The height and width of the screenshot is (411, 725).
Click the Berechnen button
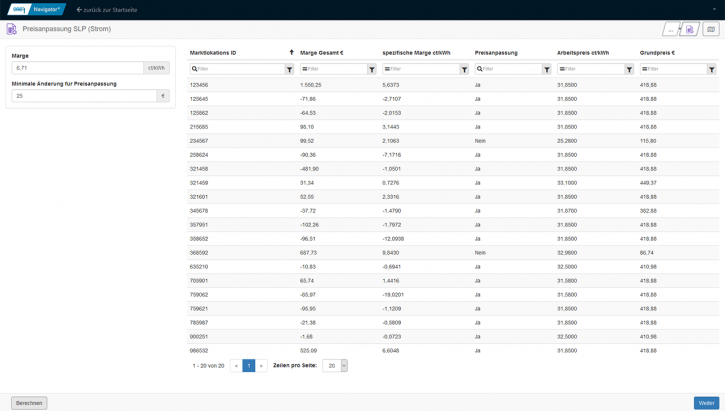pos(29,403)
